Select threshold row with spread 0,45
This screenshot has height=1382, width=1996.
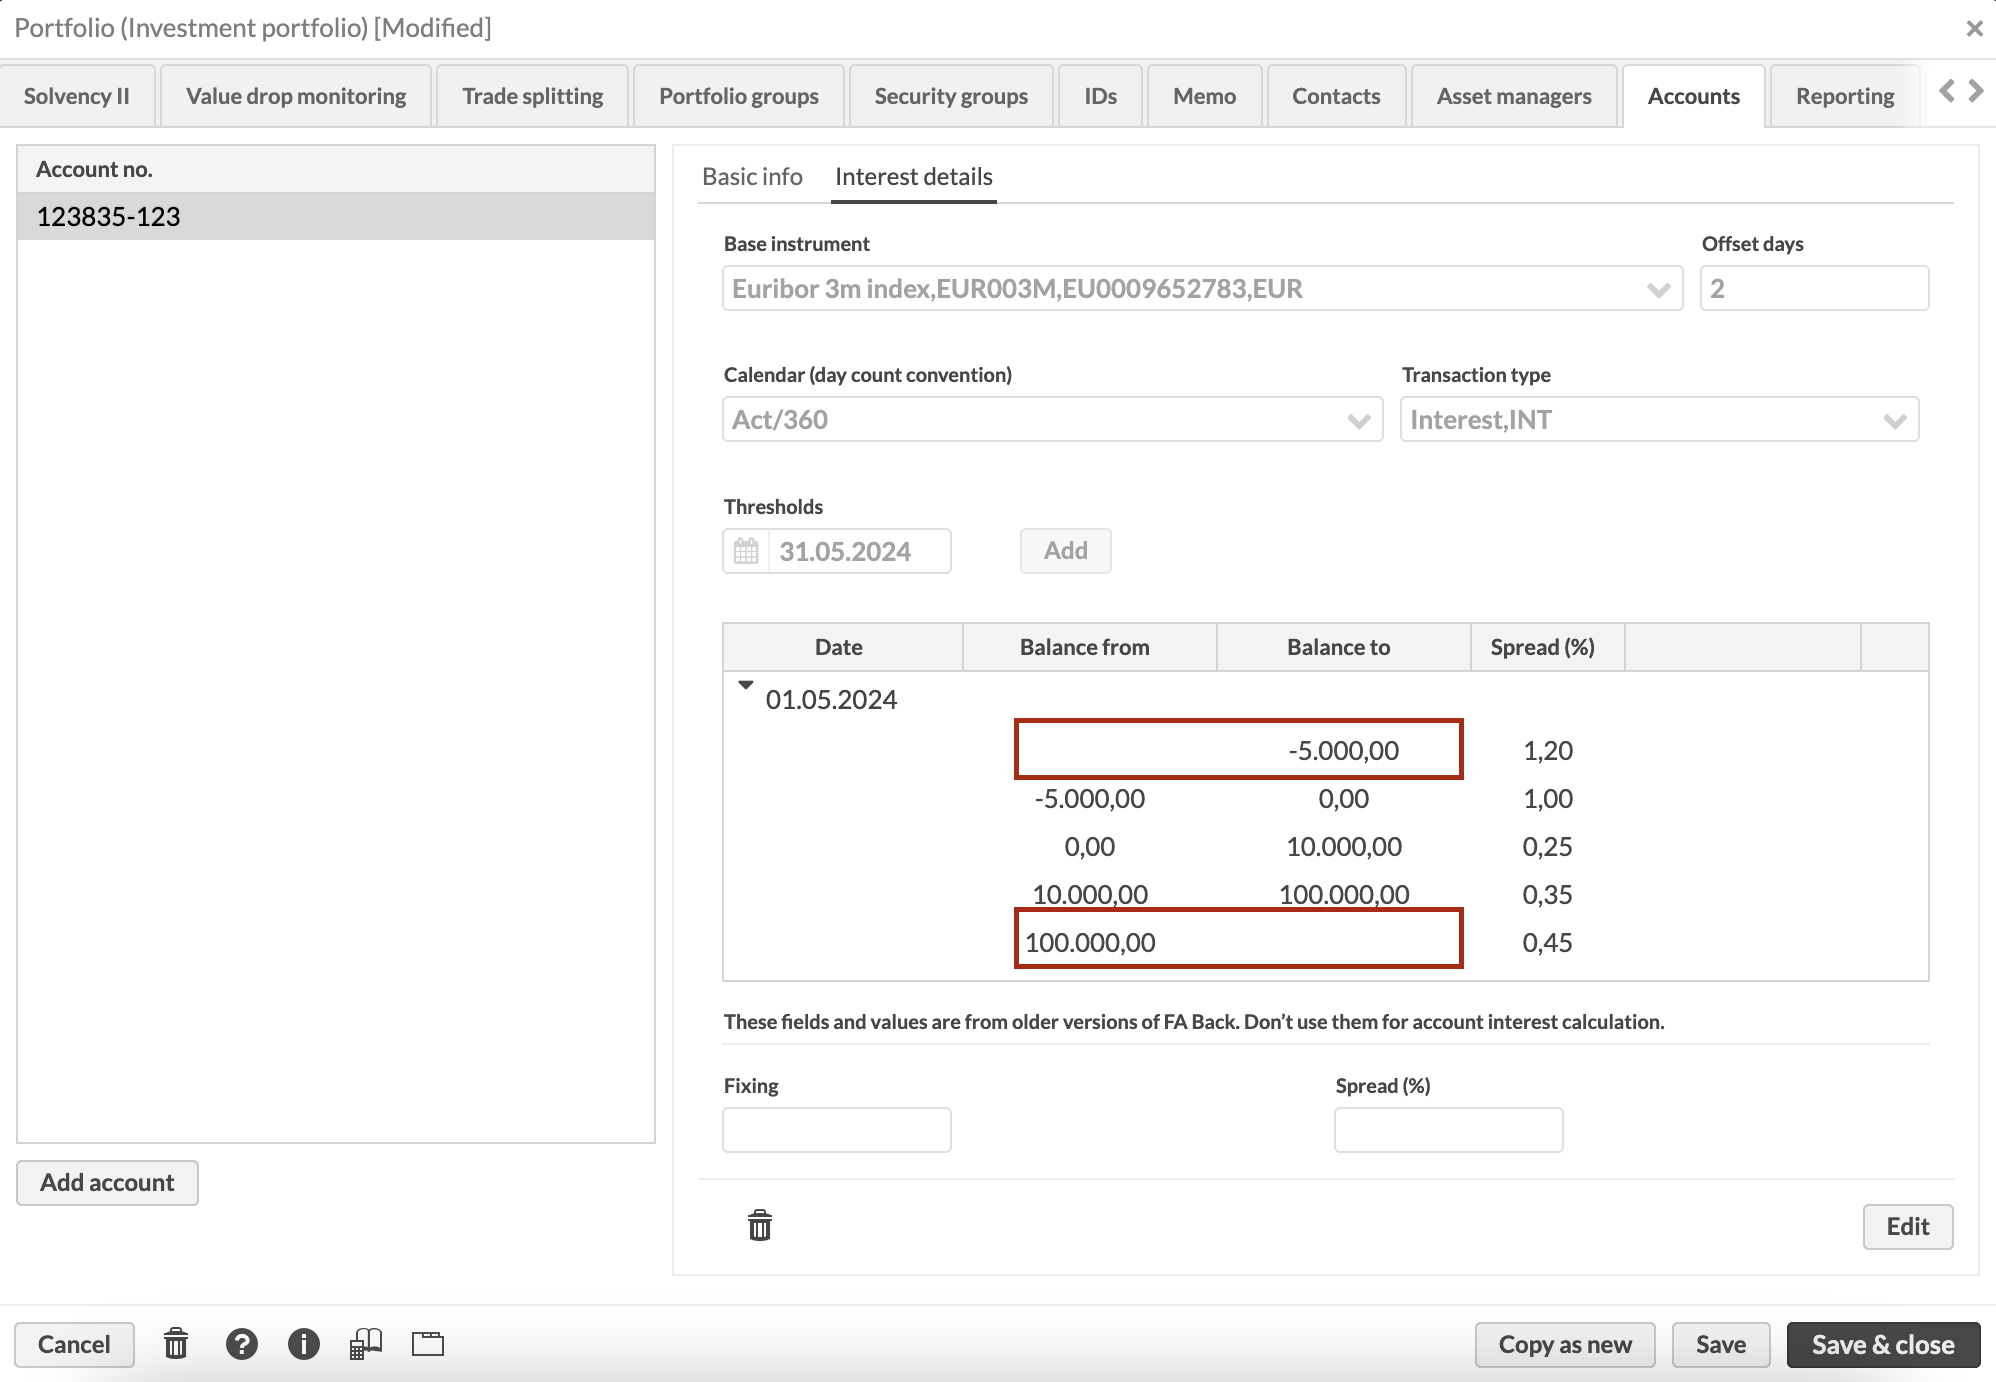[1325, 942]
